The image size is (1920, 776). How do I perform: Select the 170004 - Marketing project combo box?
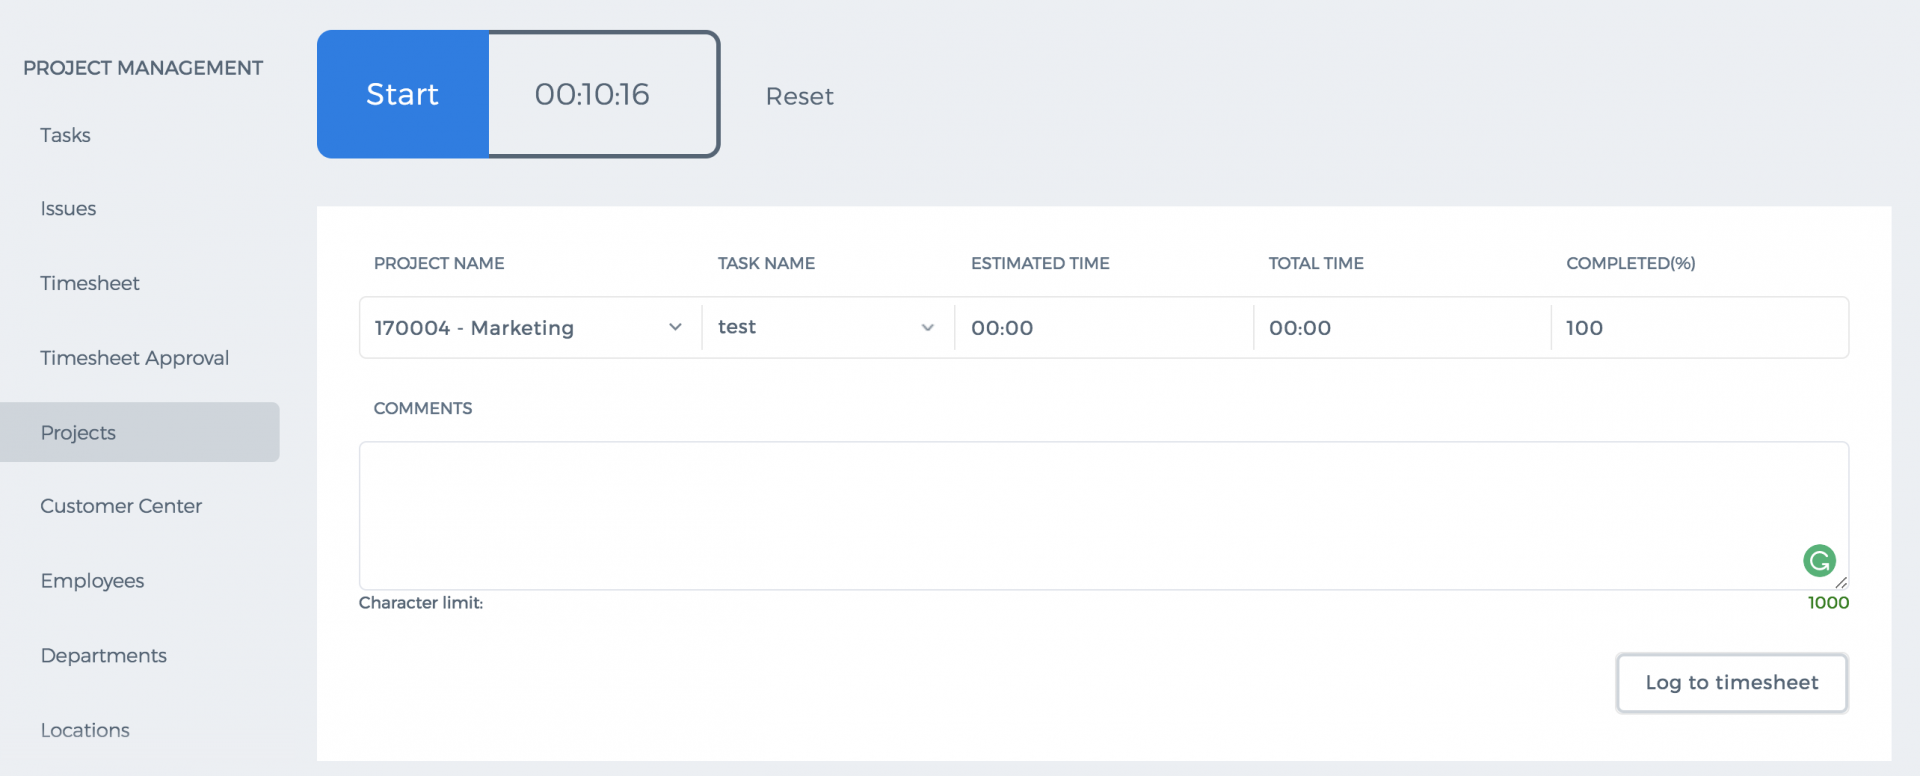(x=530, y=327)
